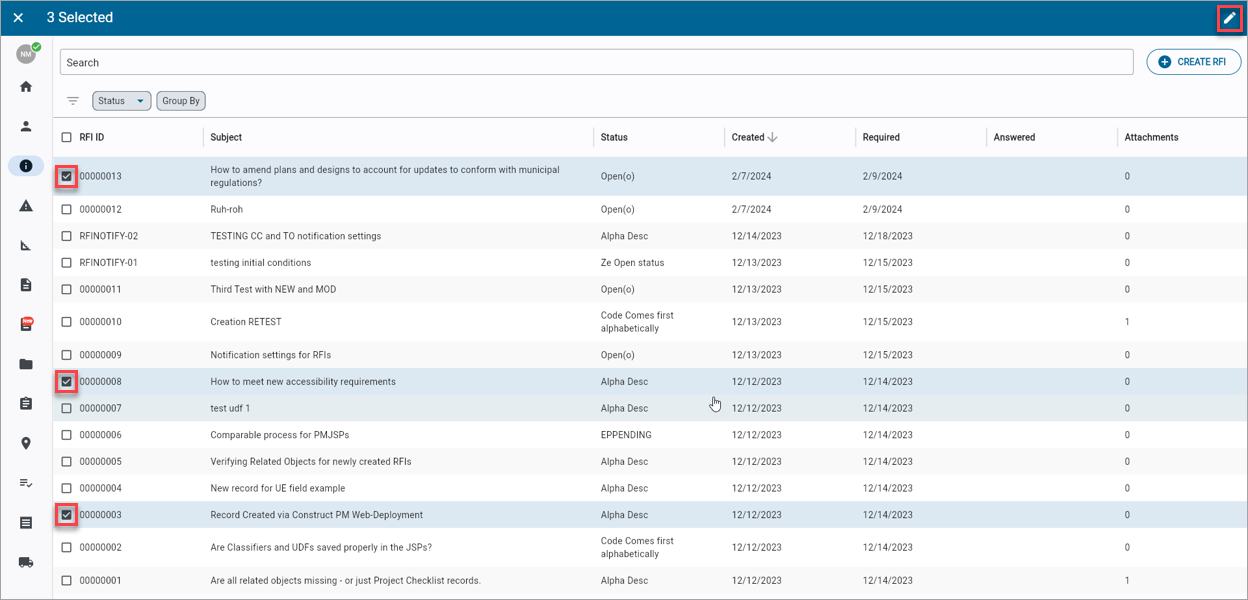
Task: Open the clipboard sidebar icon
Action: 26,404
